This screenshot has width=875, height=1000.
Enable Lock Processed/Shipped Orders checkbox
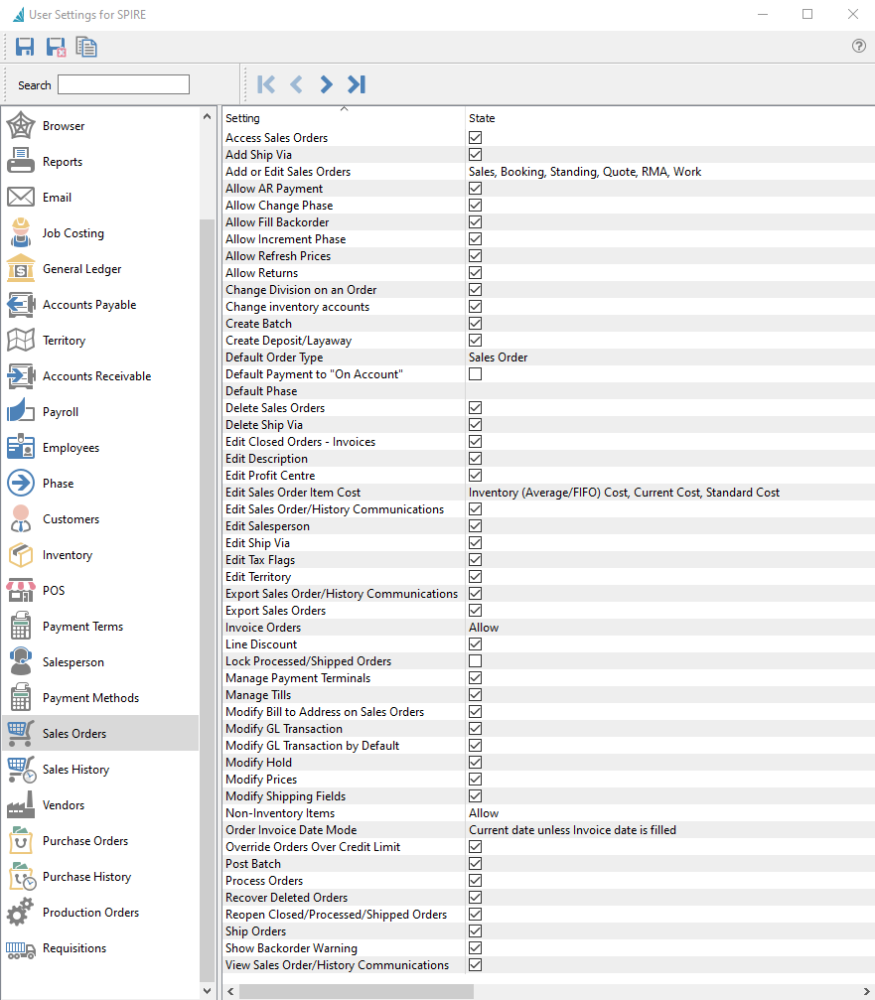coord(475,661)
